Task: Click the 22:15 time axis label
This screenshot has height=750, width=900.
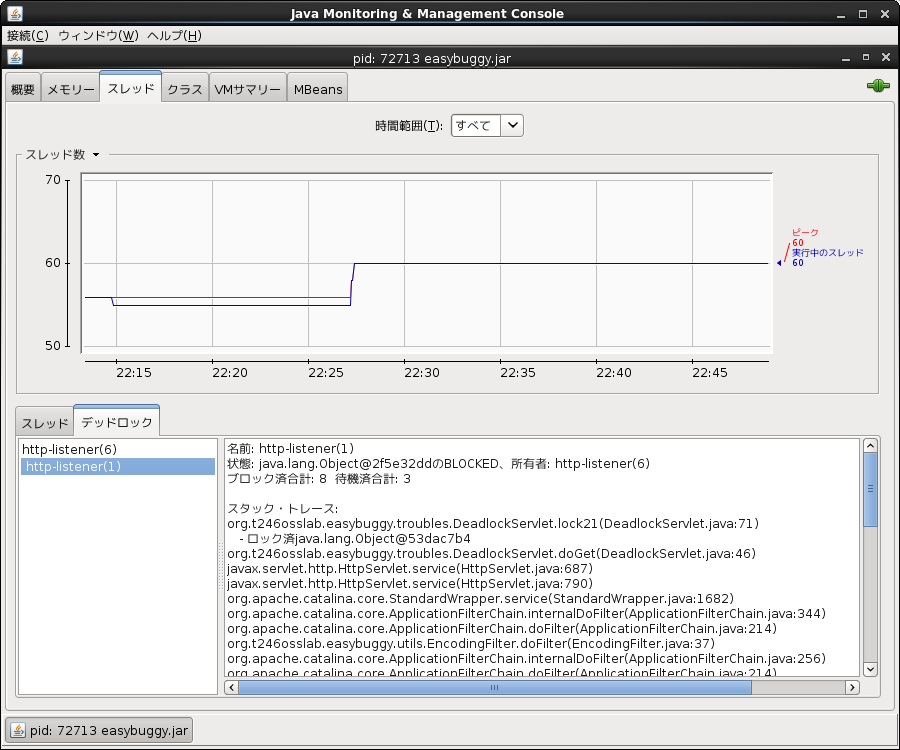Action: [x=134, y=372]
